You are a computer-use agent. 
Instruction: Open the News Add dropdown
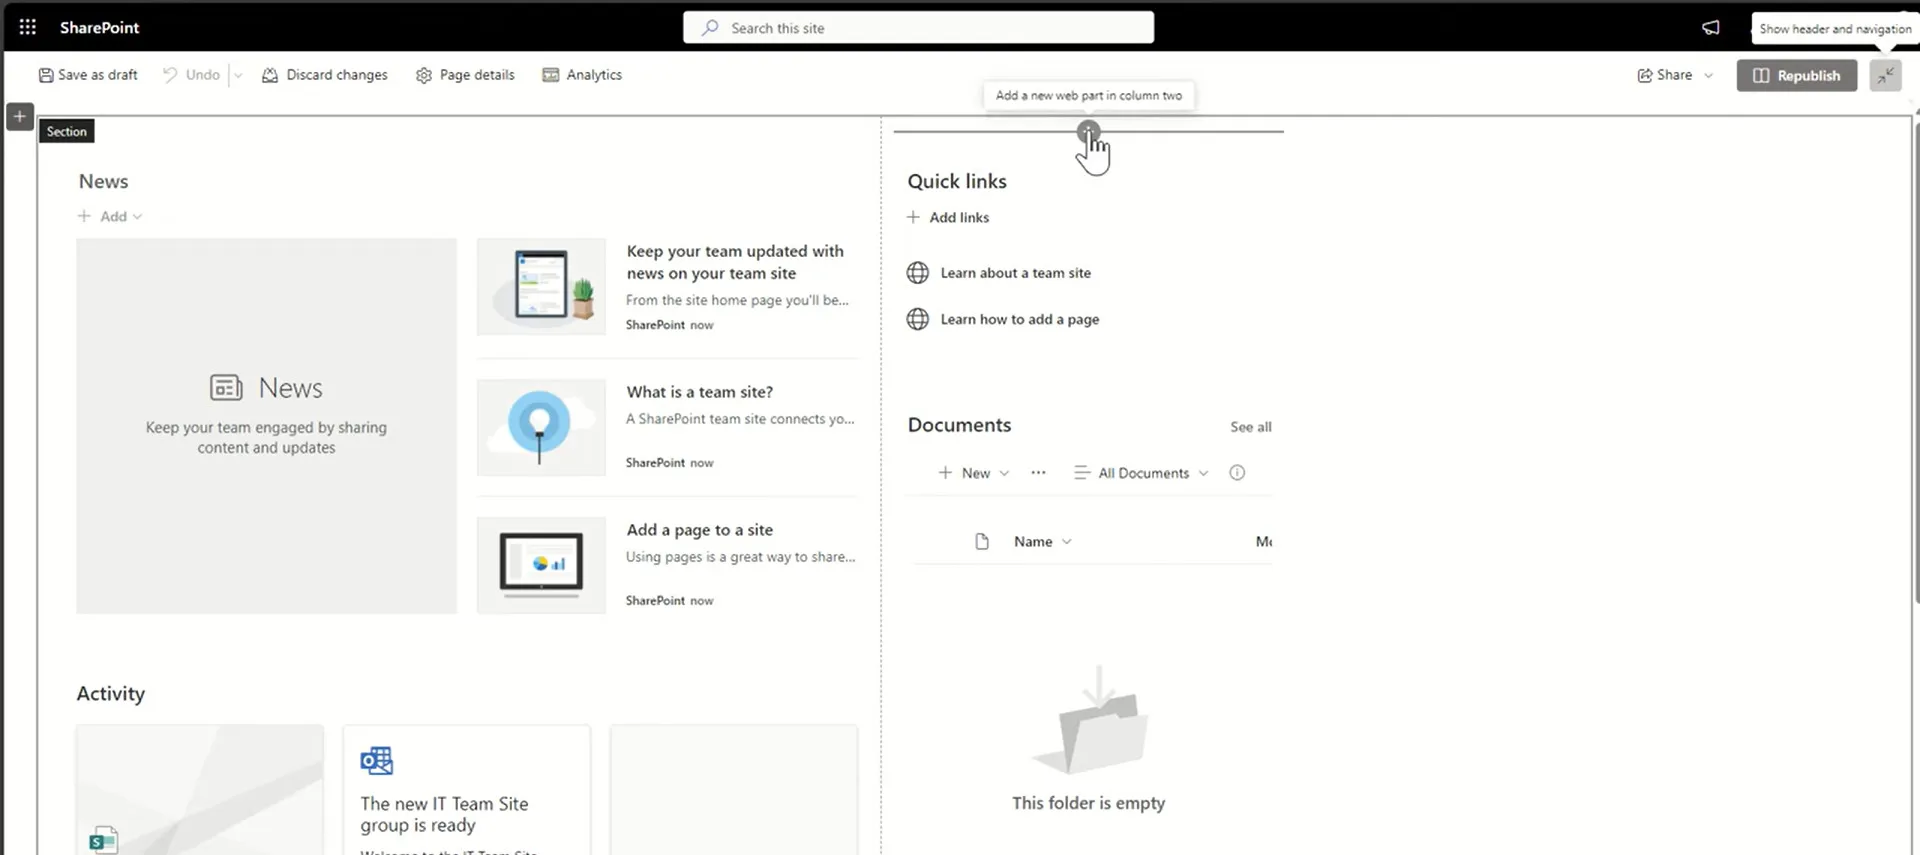(x=111, y=216)
